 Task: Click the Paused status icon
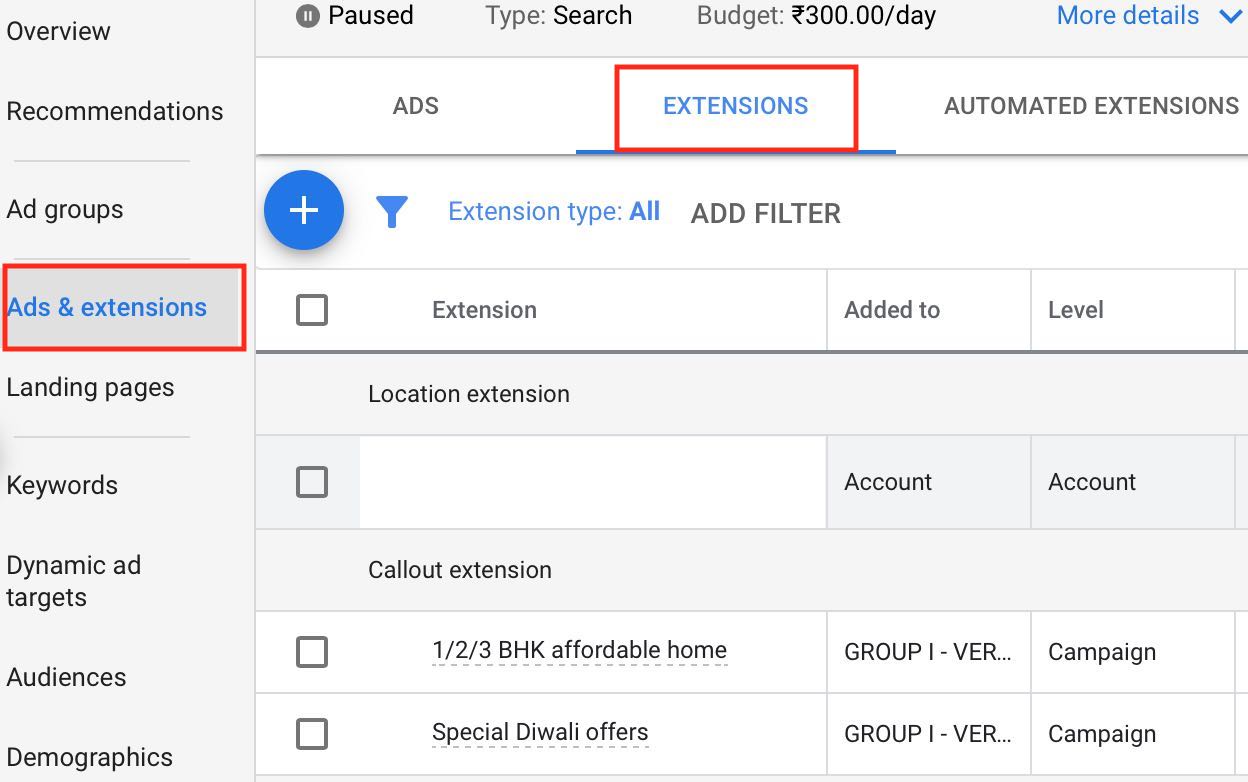coord(314,15)
